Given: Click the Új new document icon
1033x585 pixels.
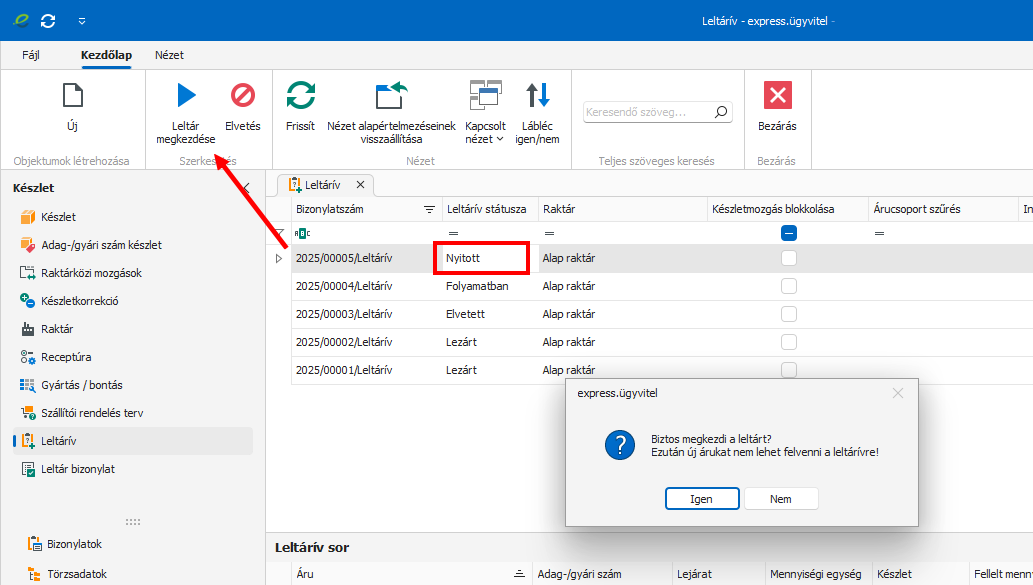Looking at the screenshot, I should pos(72,96).
